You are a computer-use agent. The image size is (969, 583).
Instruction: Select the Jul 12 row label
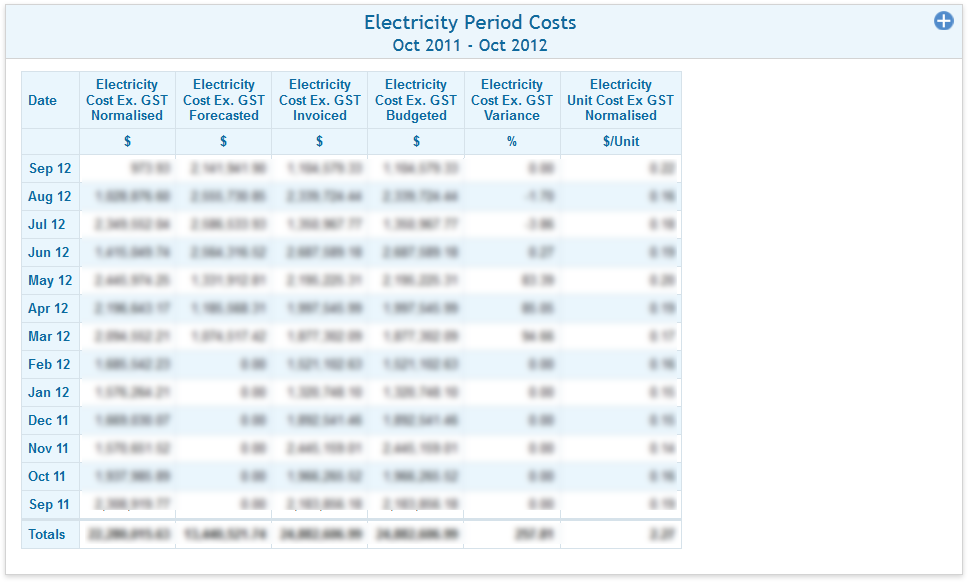tap(47, 224)
